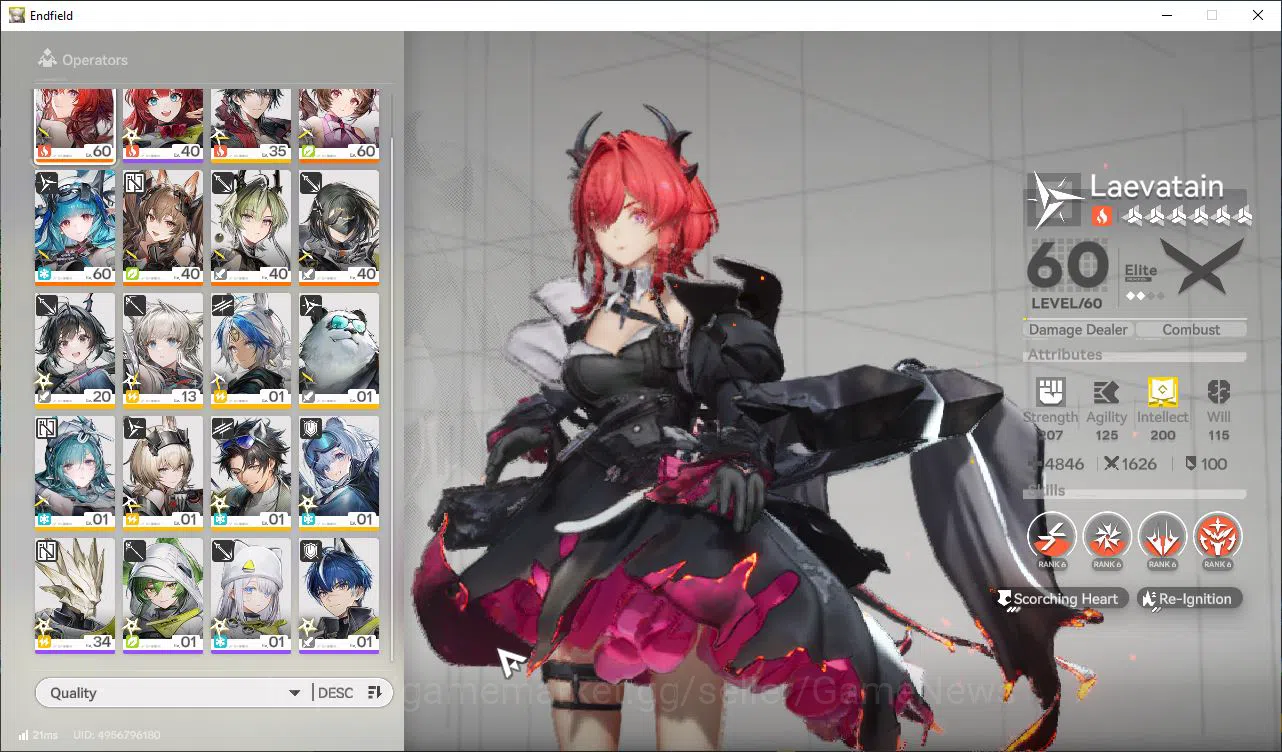The height and width of the screenshot is (752, 1282).
Task: Open the slash-shaped skill icon
Action: pos(1052,536)
